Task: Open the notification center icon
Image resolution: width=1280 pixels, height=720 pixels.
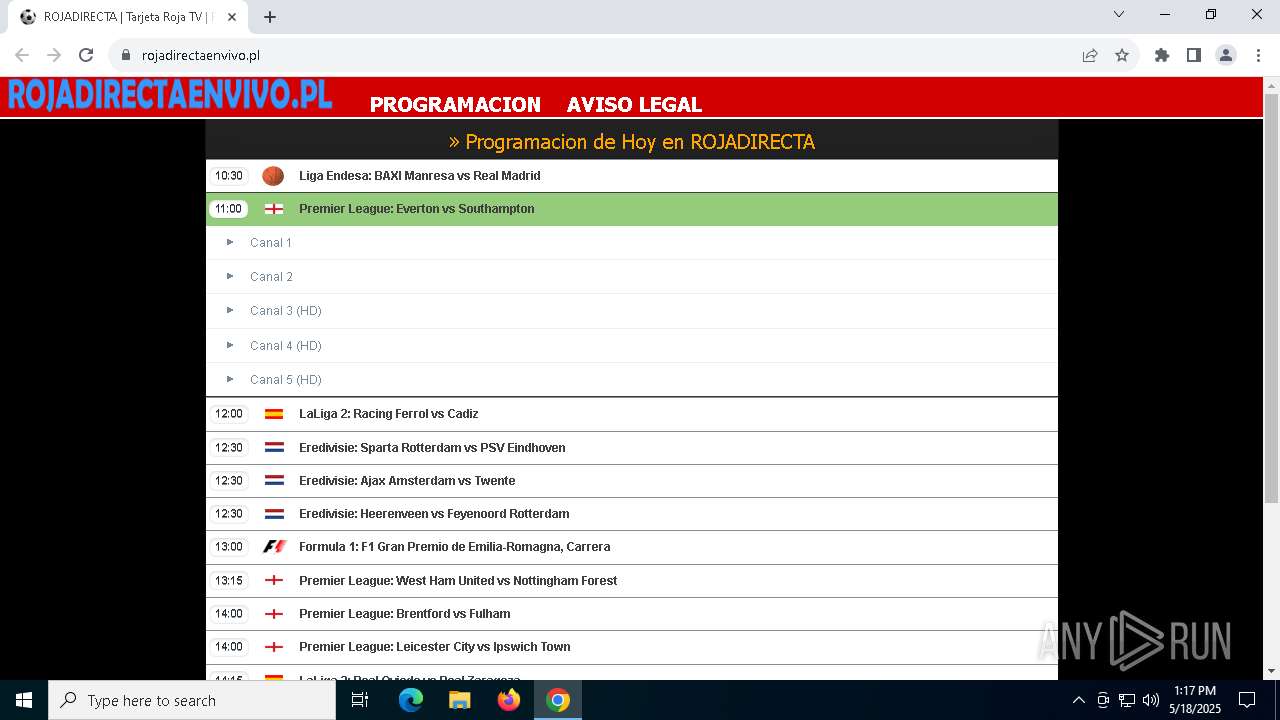Action: [x=1247, y=700]
